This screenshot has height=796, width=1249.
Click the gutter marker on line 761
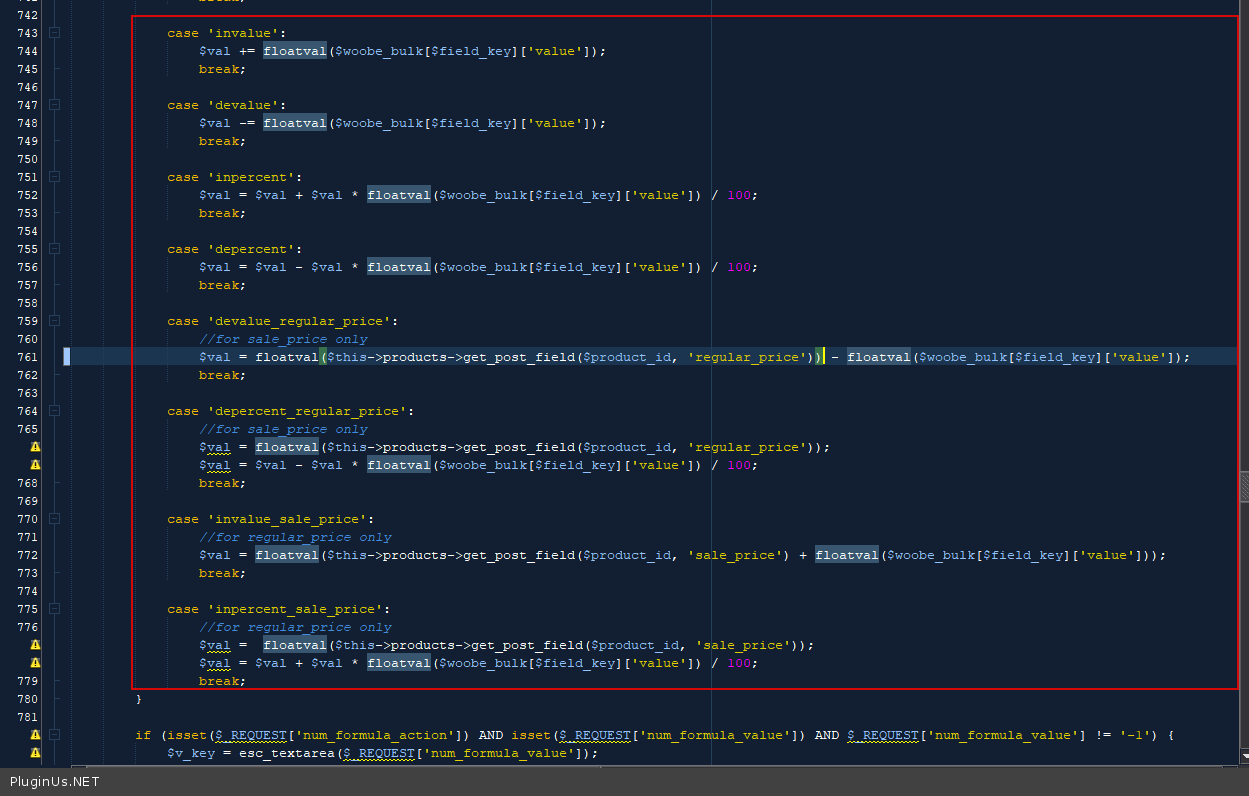click(67, 357)
